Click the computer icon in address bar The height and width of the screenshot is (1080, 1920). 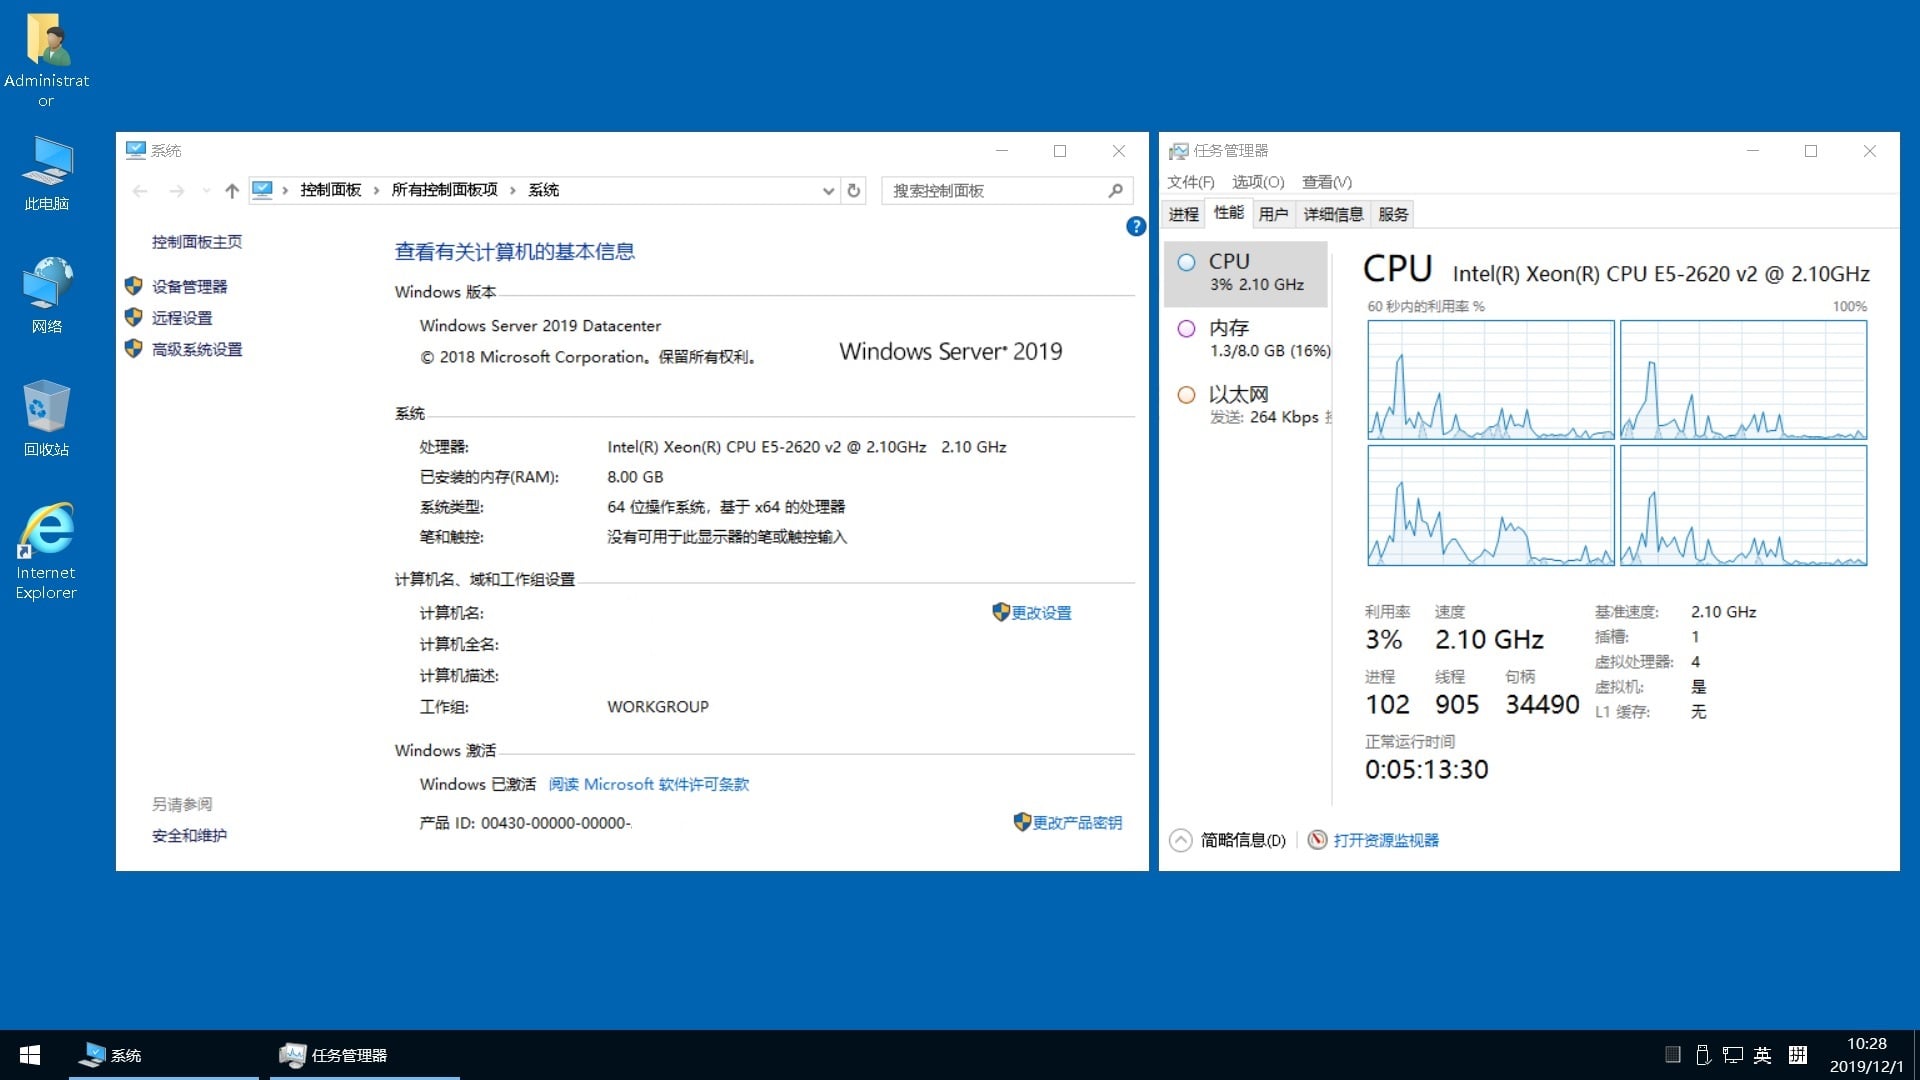(x=262, y=189)
